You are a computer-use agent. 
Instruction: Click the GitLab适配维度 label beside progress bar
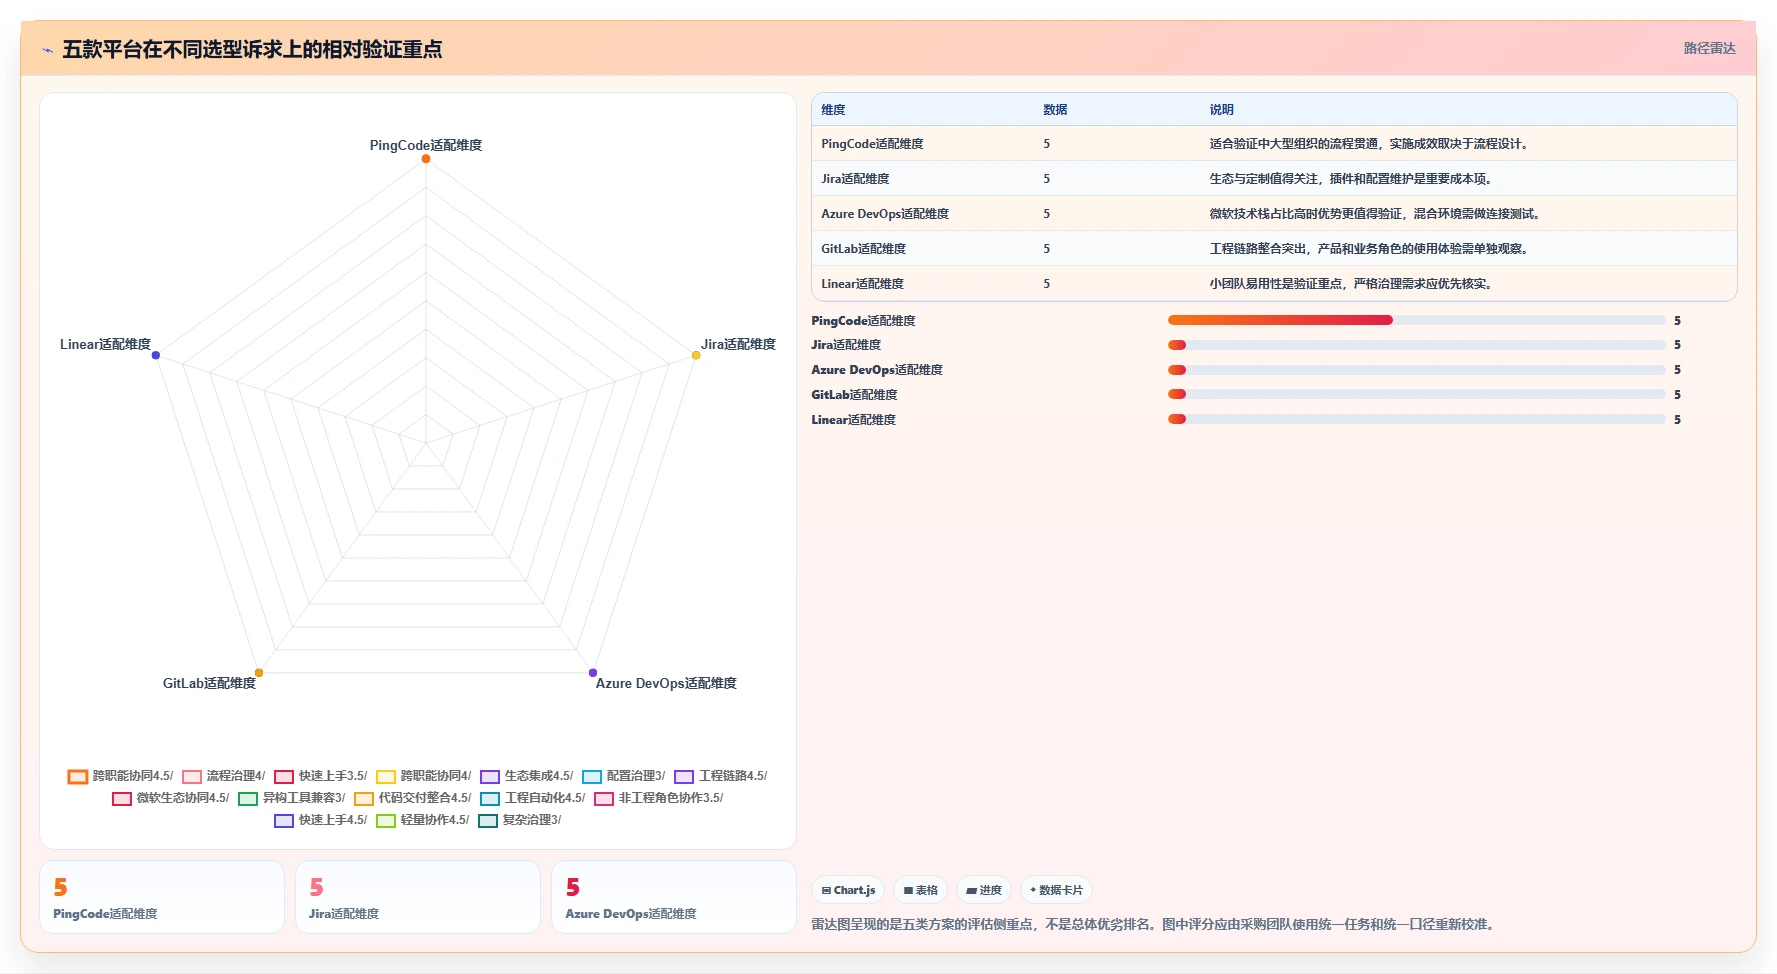coord(854,395)
